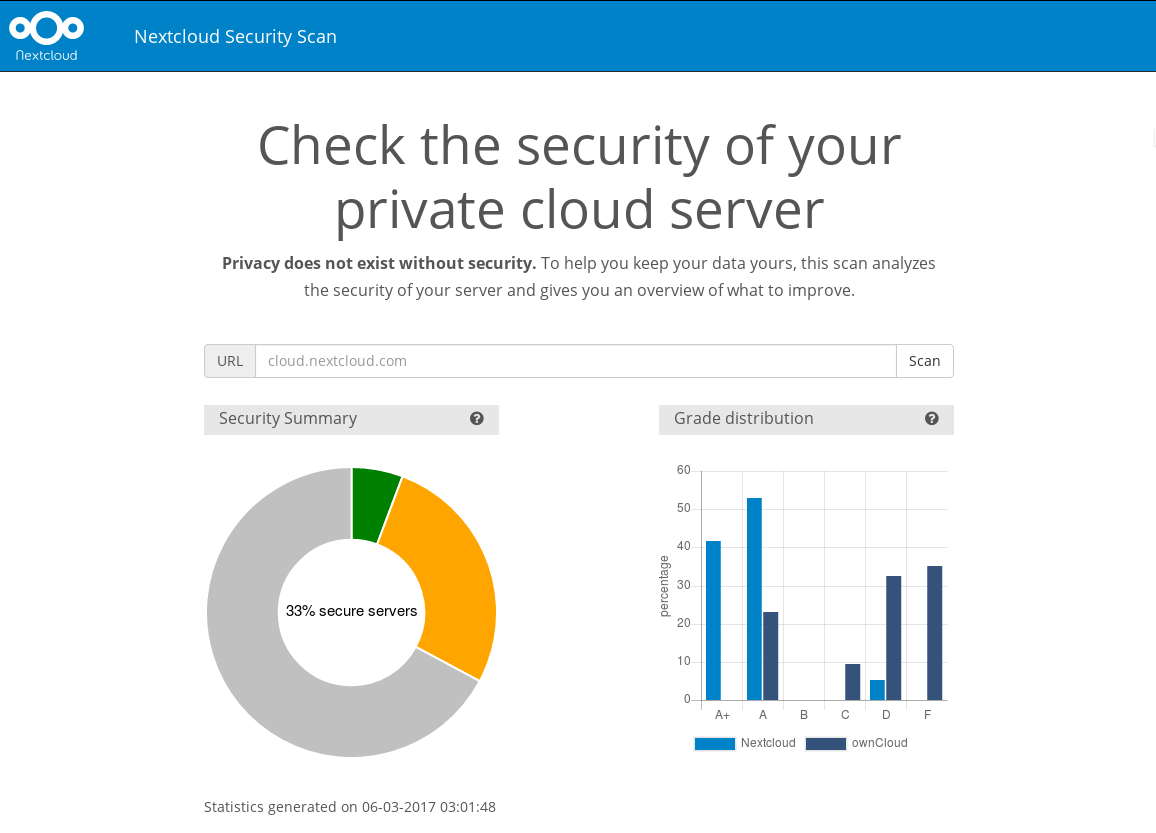
Task: Click the Nextcloud logo in the header
Action: [x=46, y=36]
